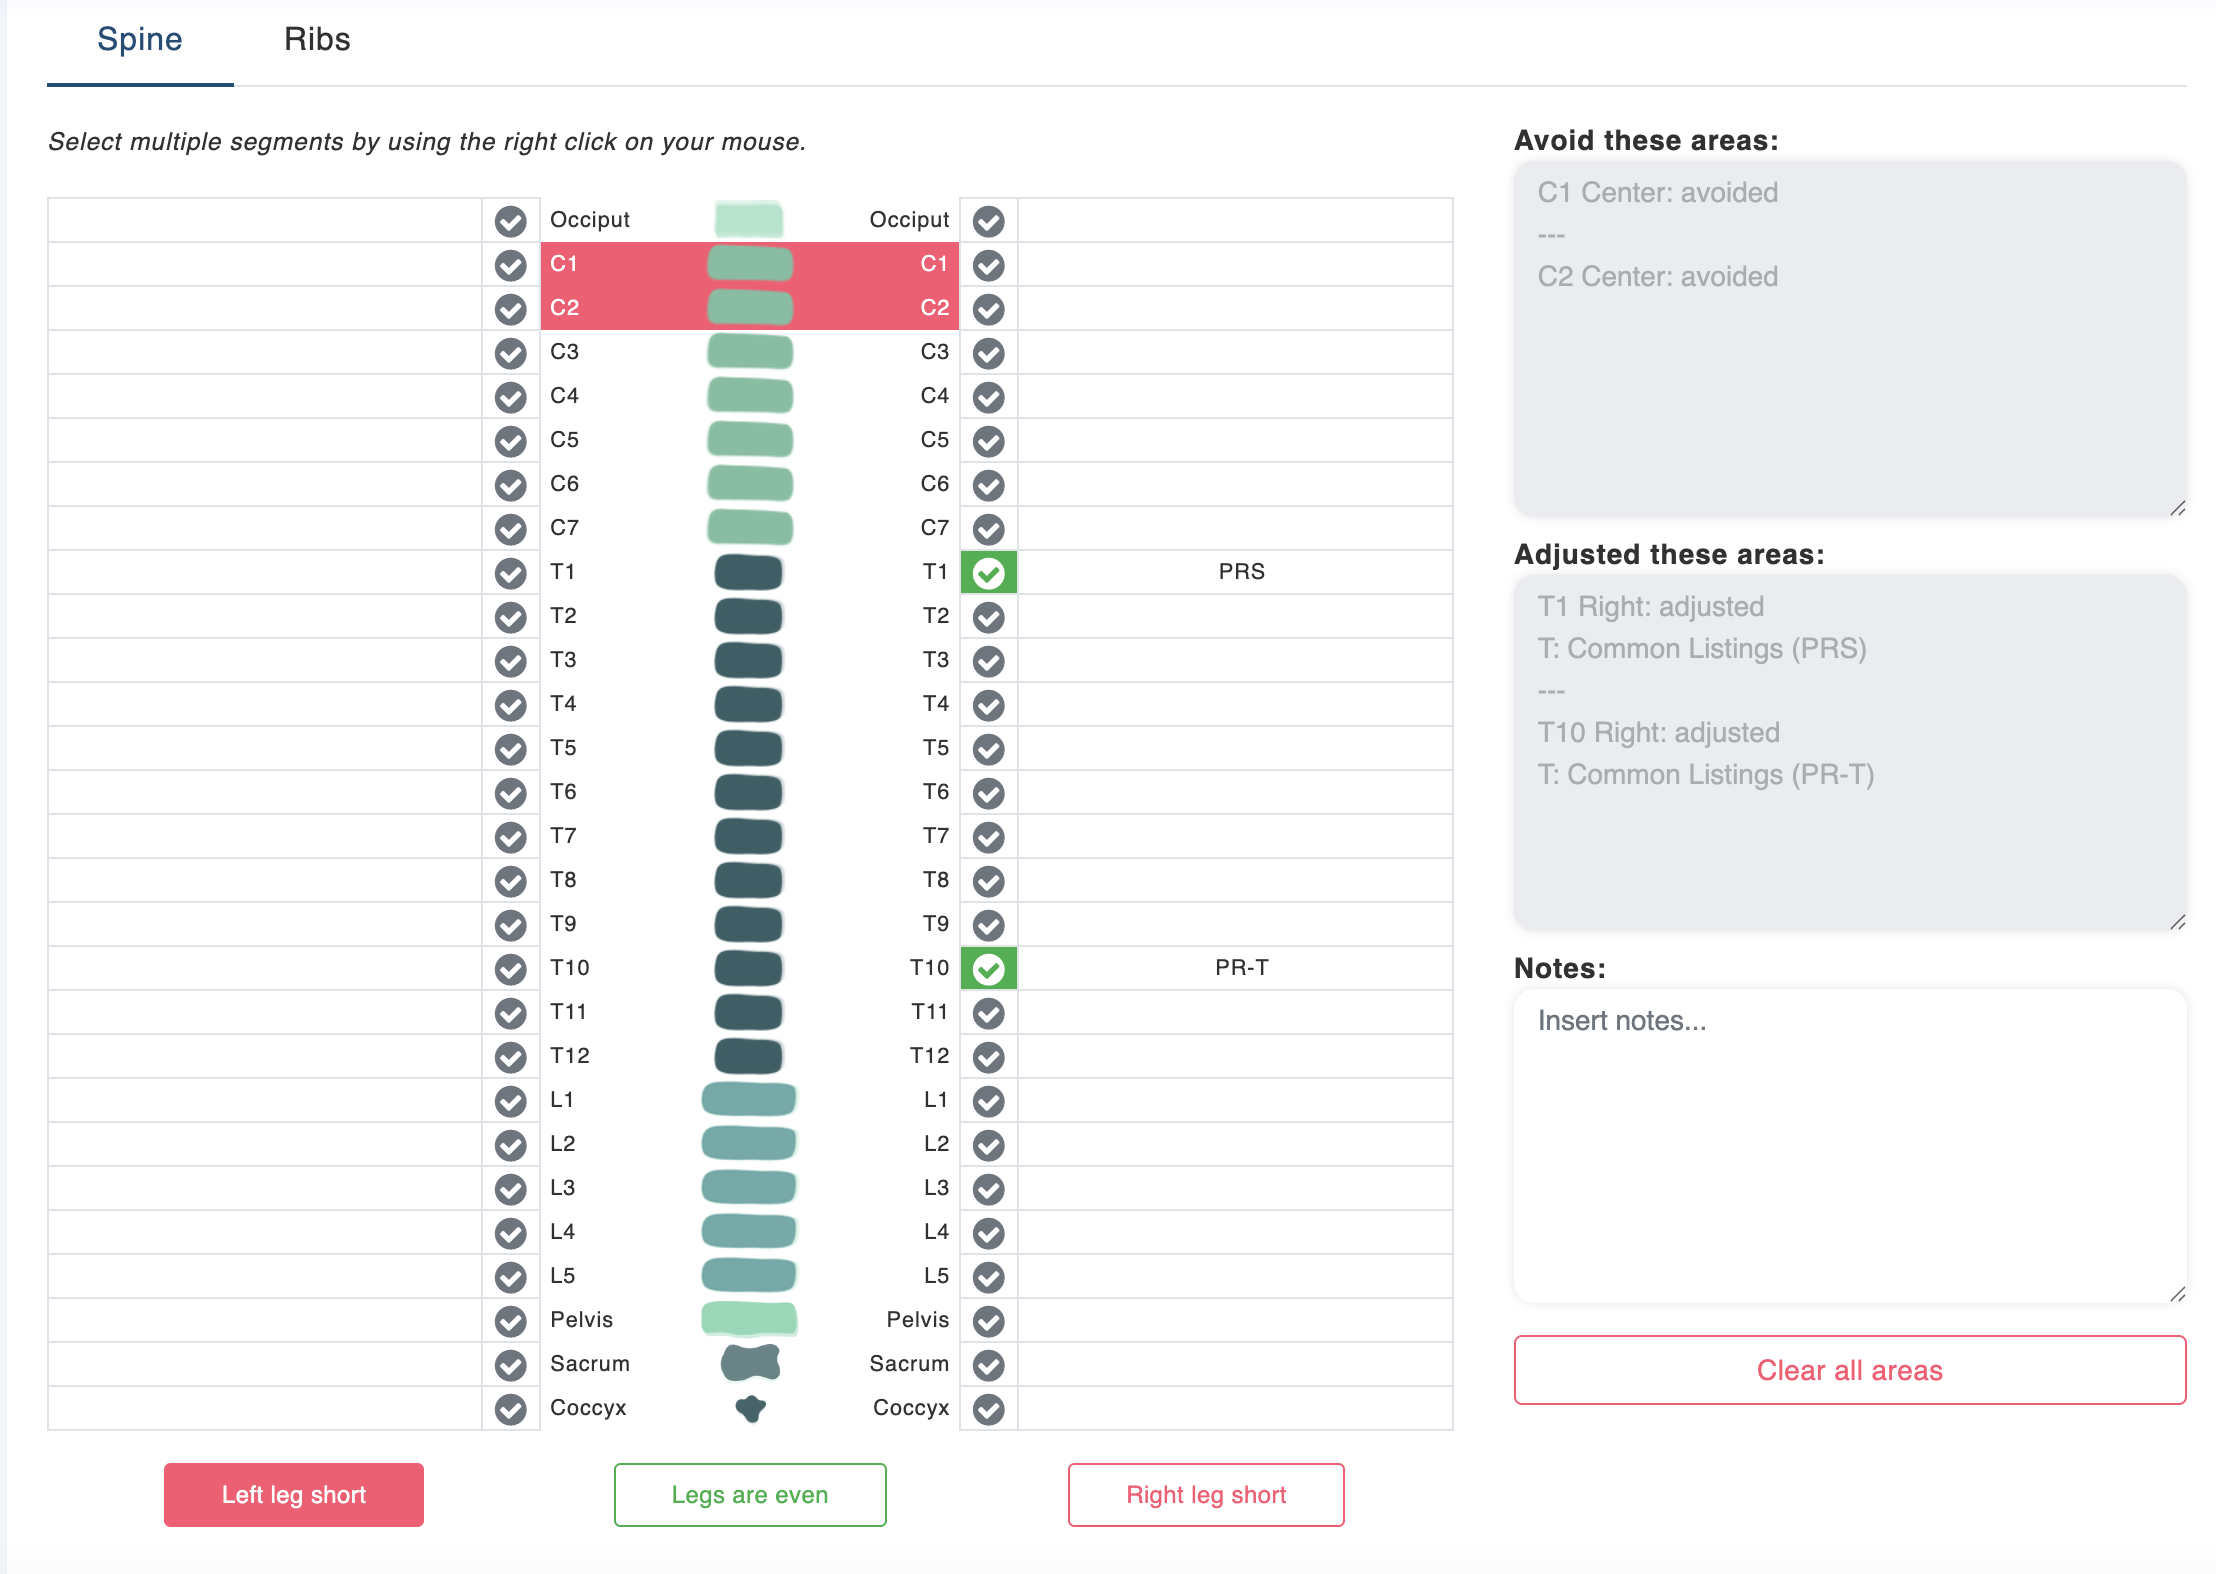
Task: Select the Spine tab
Action: 140,40
